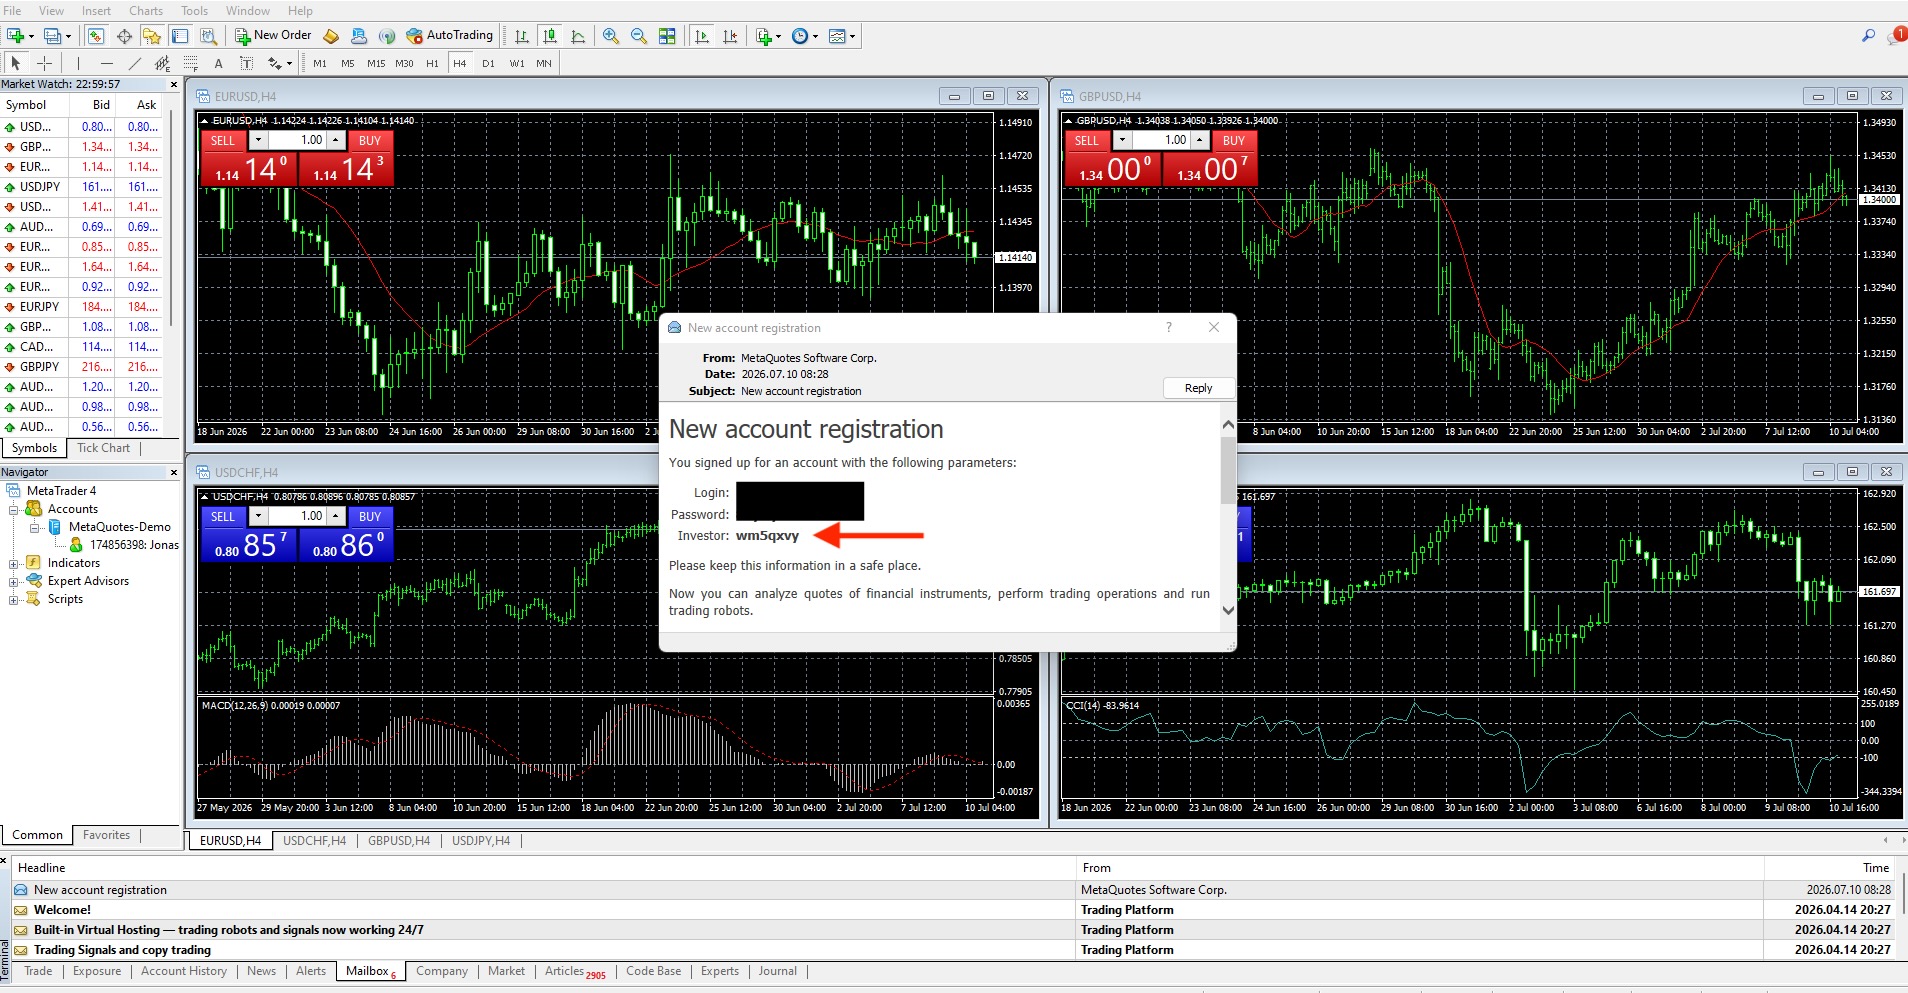
Task: Switch chart to Bar Chart style
Action: (521, 36)
